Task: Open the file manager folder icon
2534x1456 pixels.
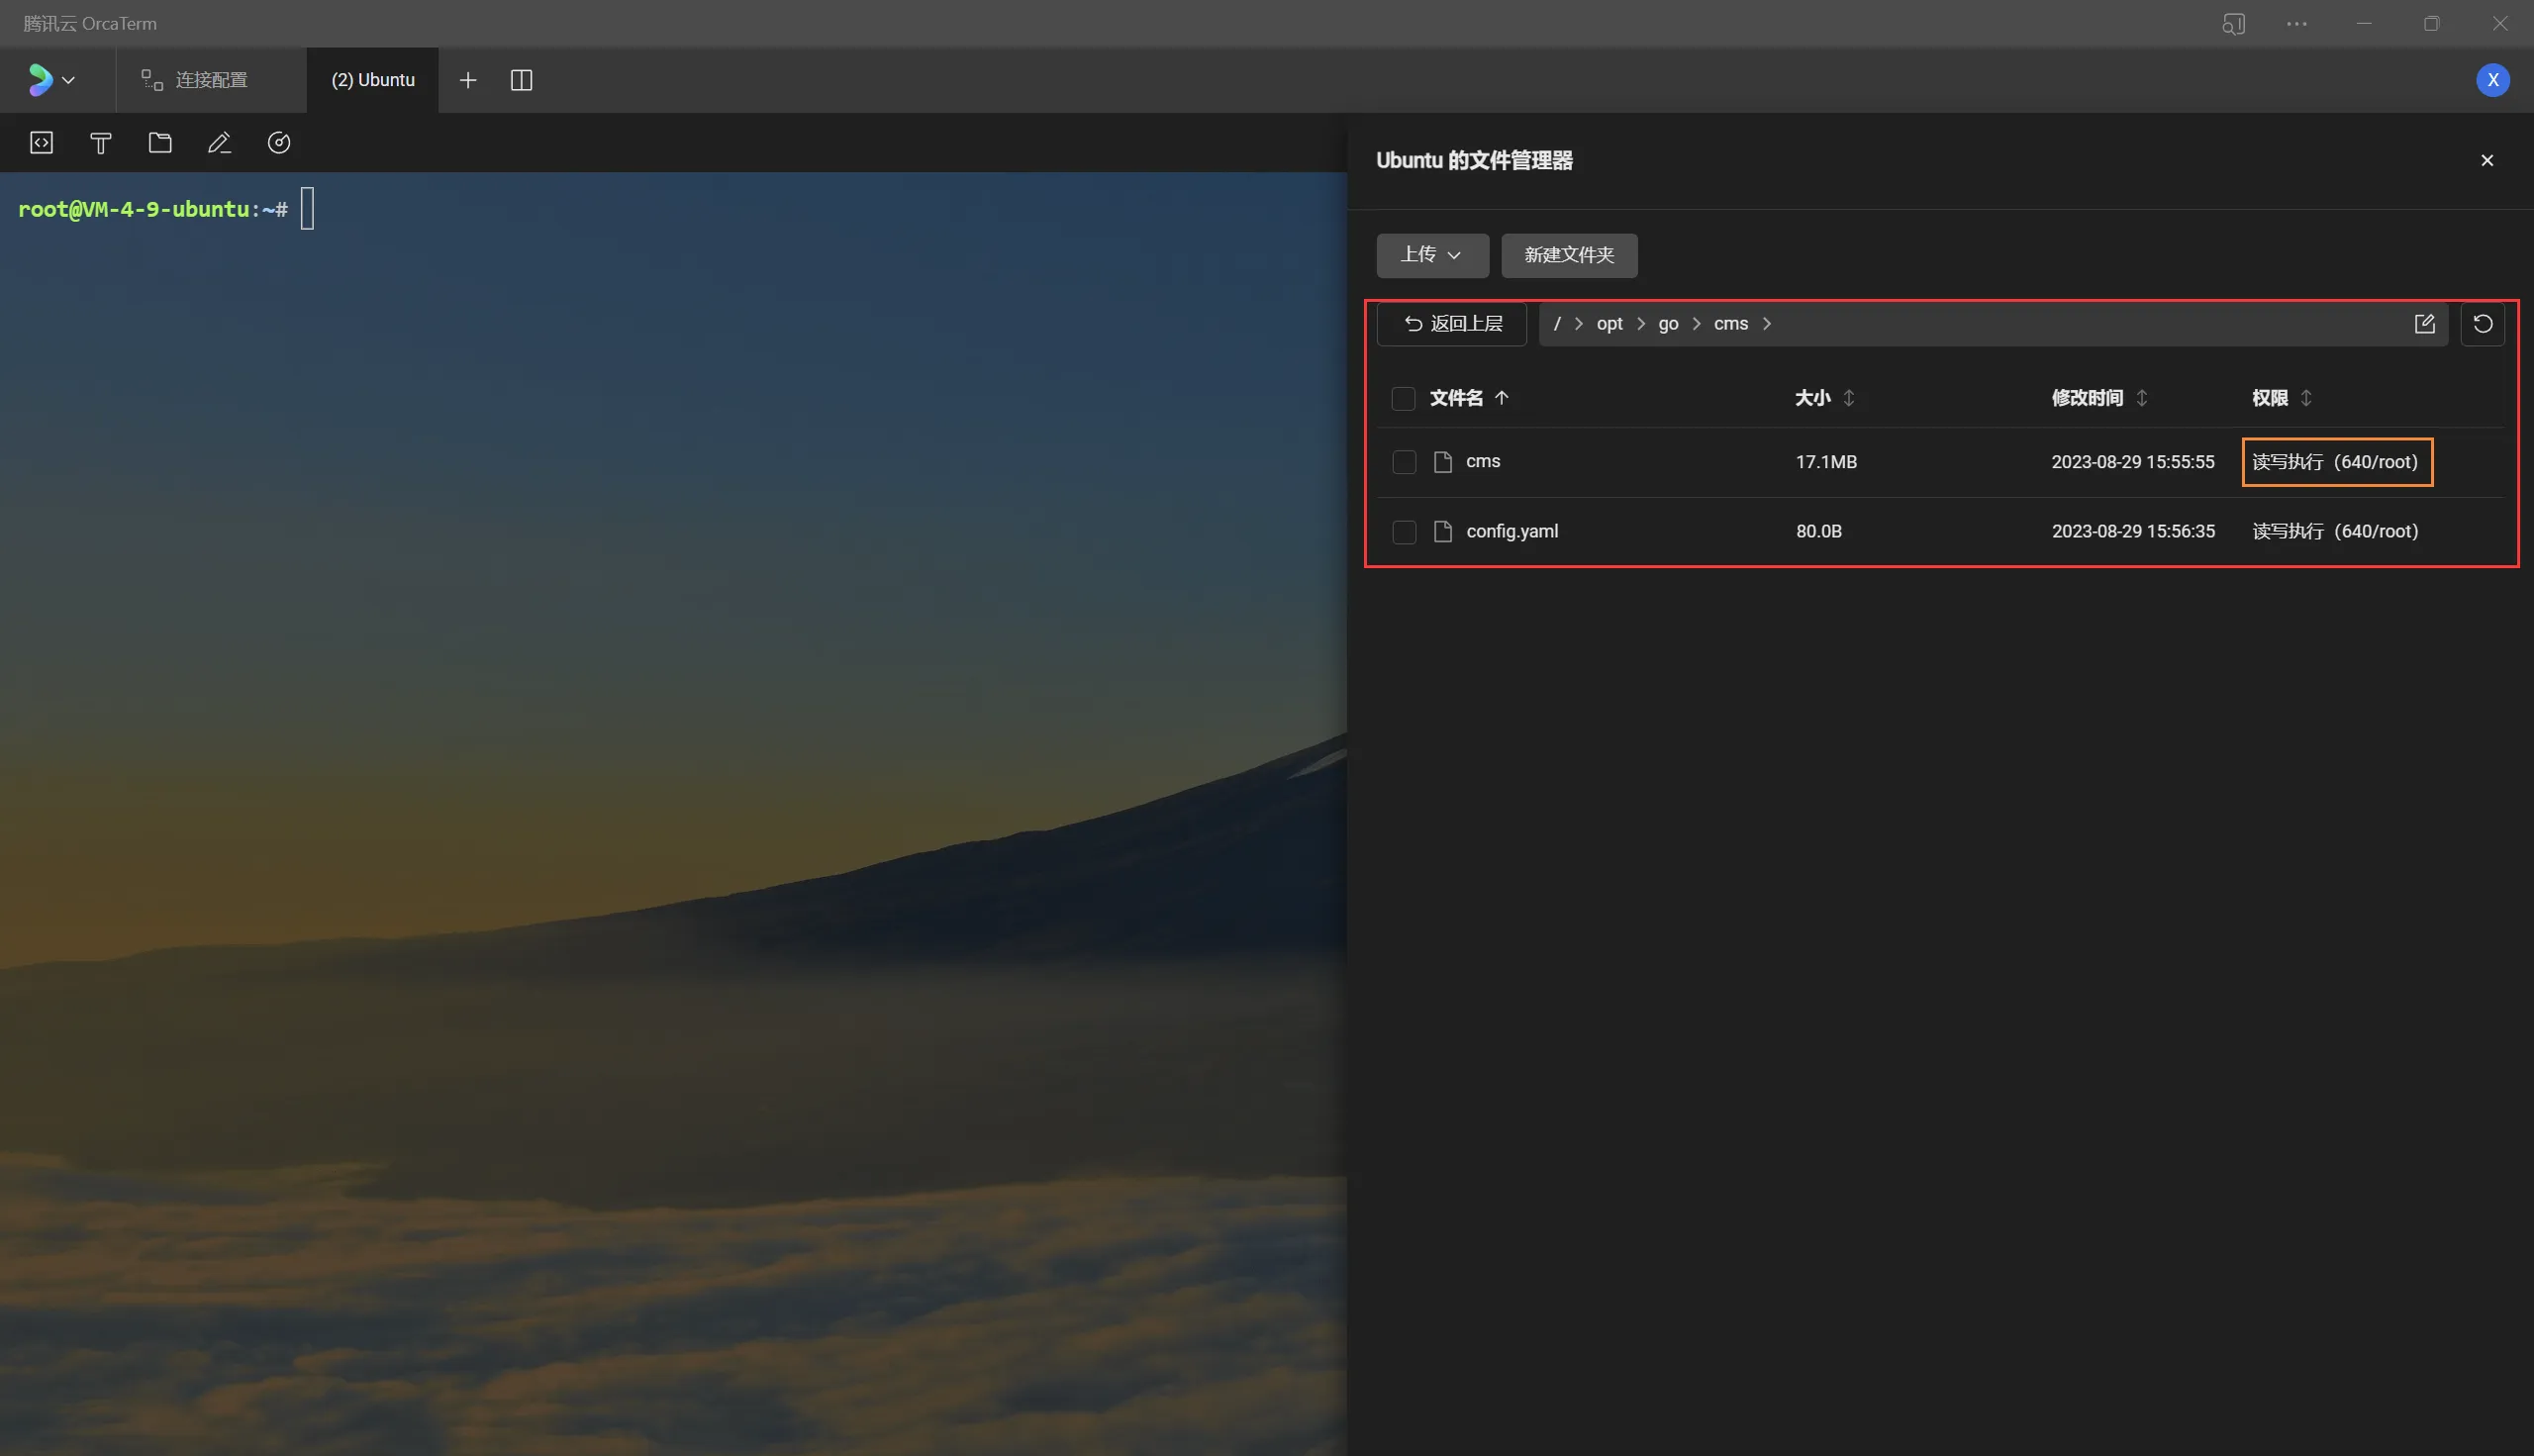Action: pyautogui.click(x=160, y=142)
